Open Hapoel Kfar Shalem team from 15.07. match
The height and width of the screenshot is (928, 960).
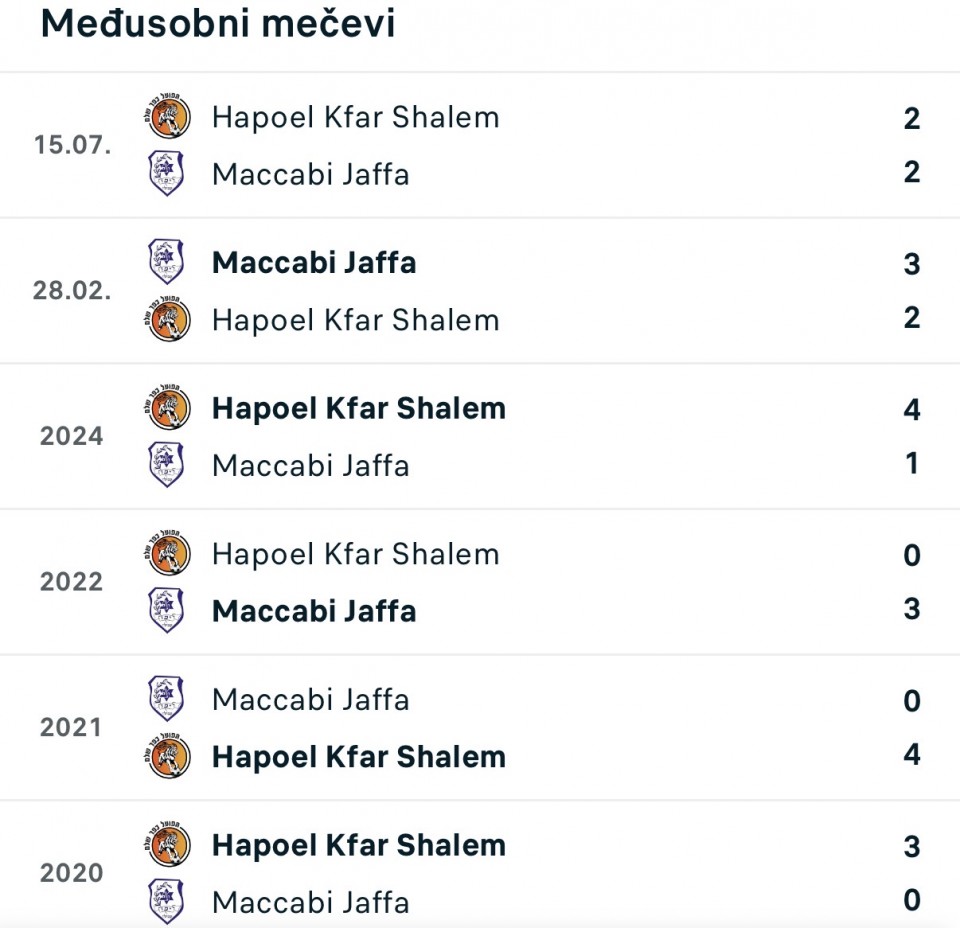point(355,118)
